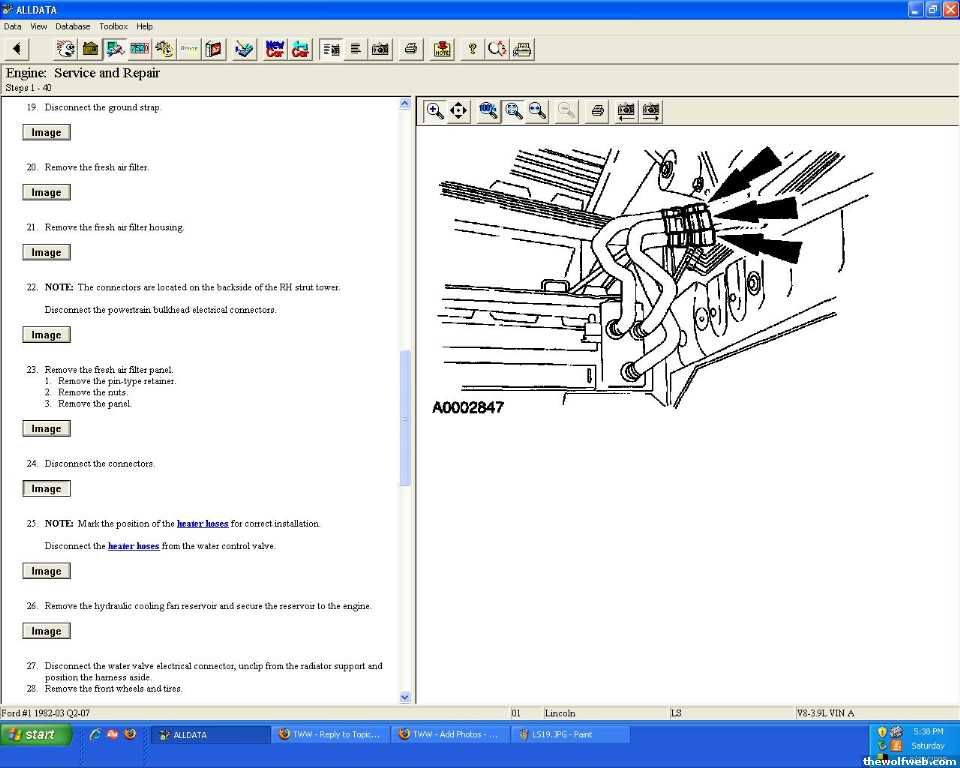
Task: Open the Toolbox menu
Action: point(113,26)
